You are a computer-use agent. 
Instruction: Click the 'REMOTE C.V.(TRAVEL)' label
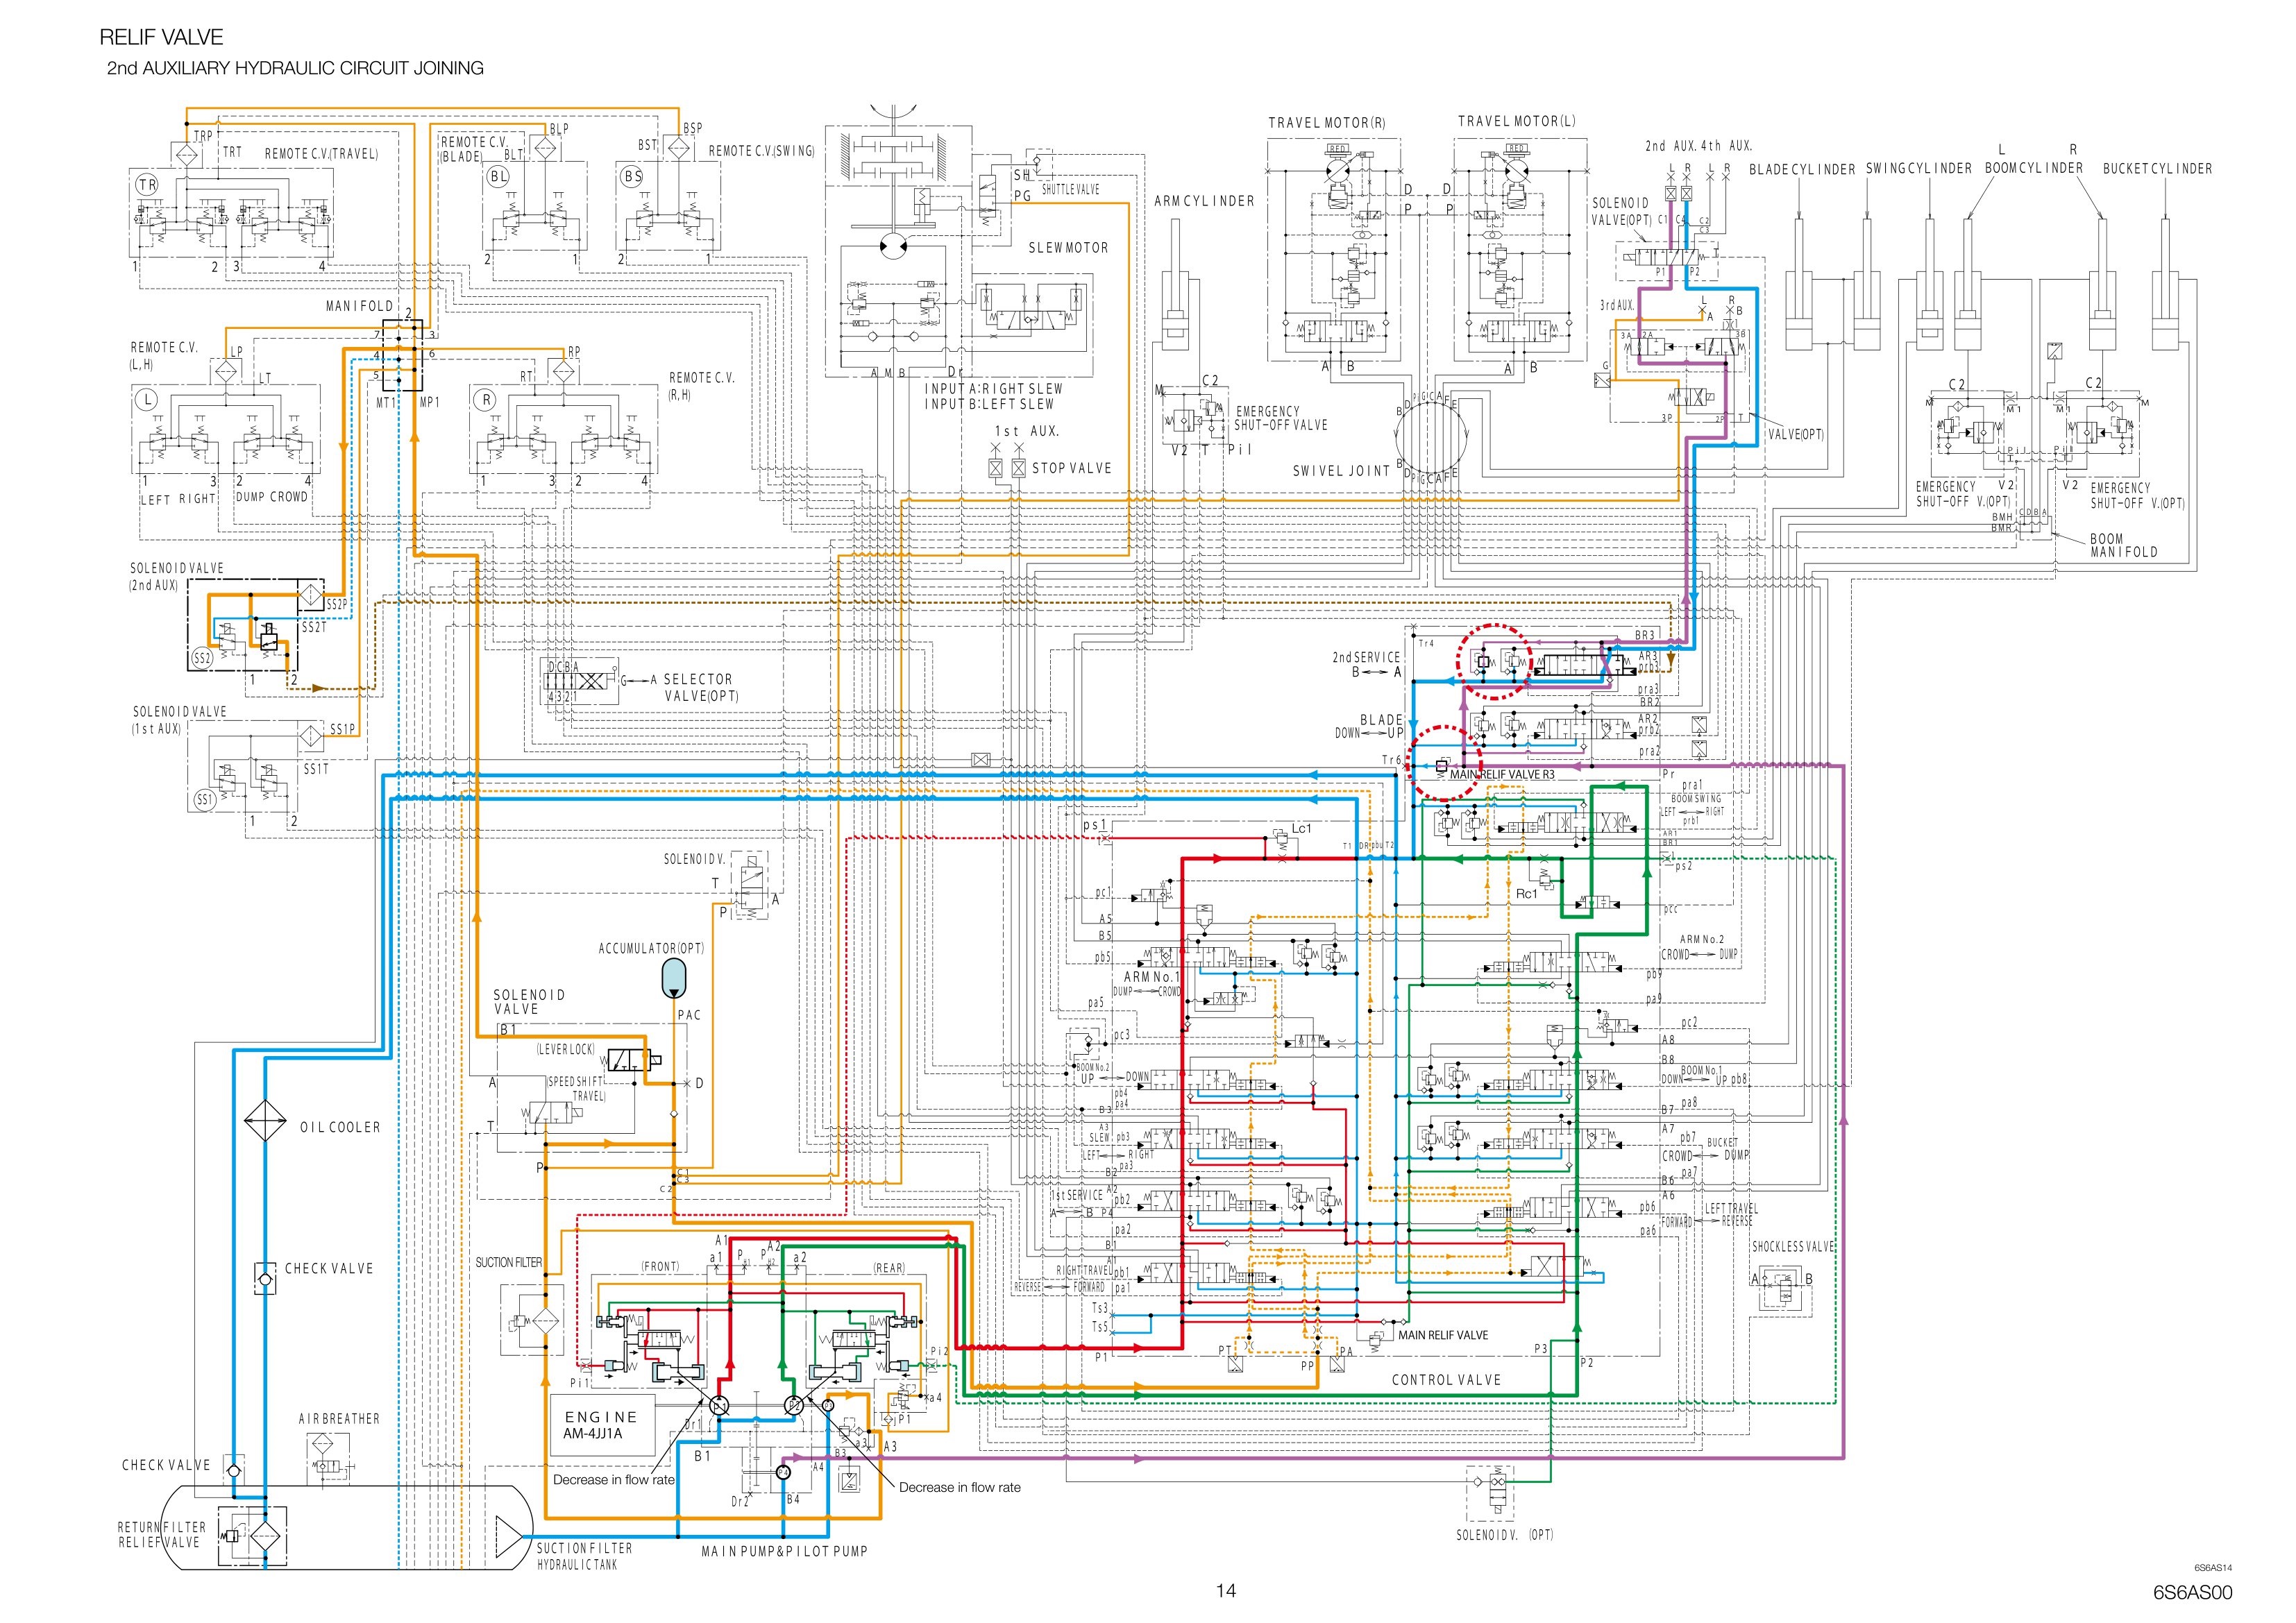pos(321,154)
